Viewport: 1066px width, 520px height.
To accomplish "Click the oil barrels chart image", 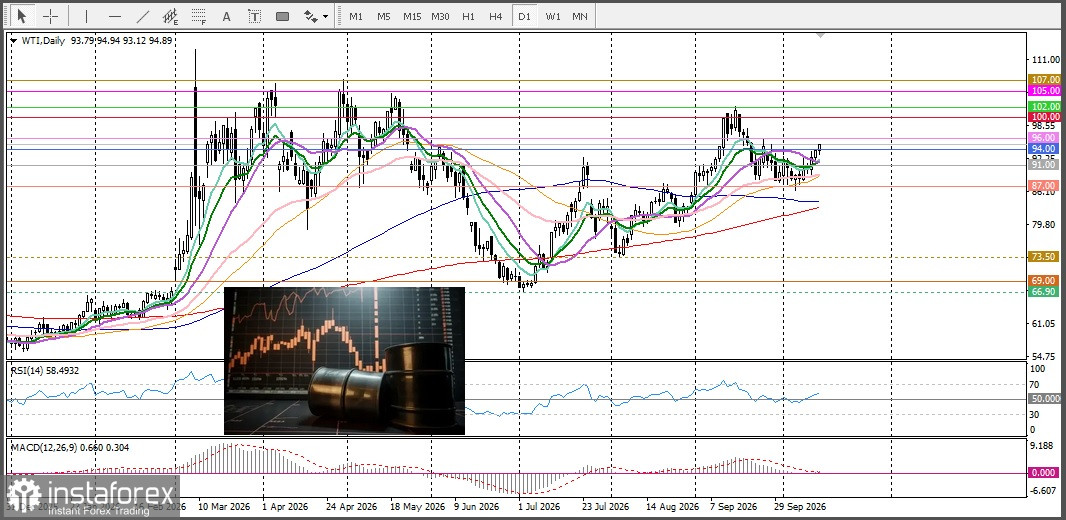I will [345, 360].
